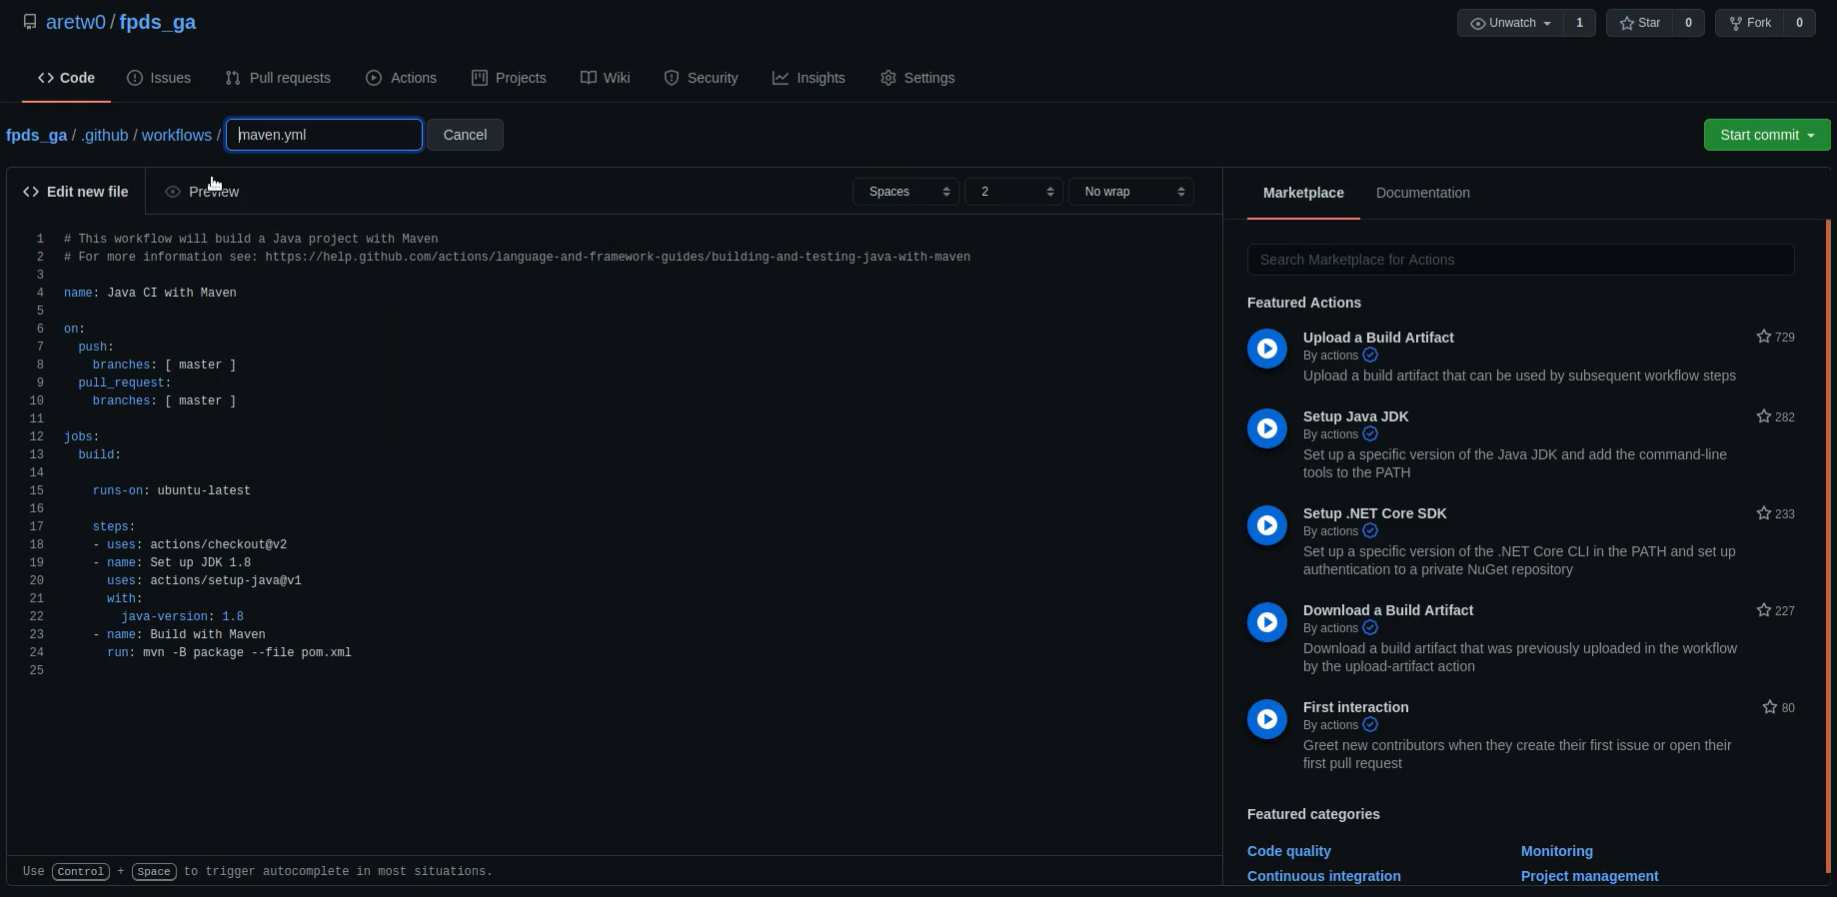The width and height of the screenshot is (1837, 897).
Task: Open the aretw0 user link
Action: 76,22
